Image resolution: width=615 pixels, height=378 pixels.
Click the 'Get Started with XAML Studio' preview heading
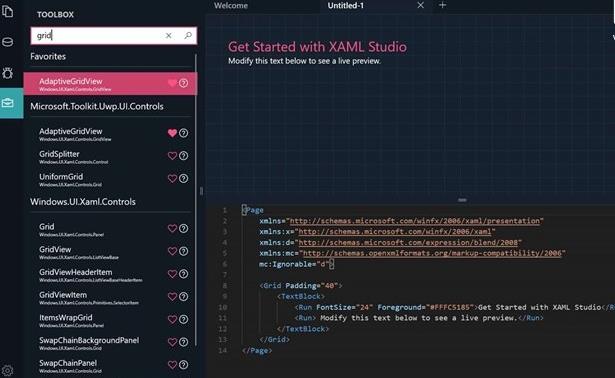pyautogui.click(x=317, y=47)
